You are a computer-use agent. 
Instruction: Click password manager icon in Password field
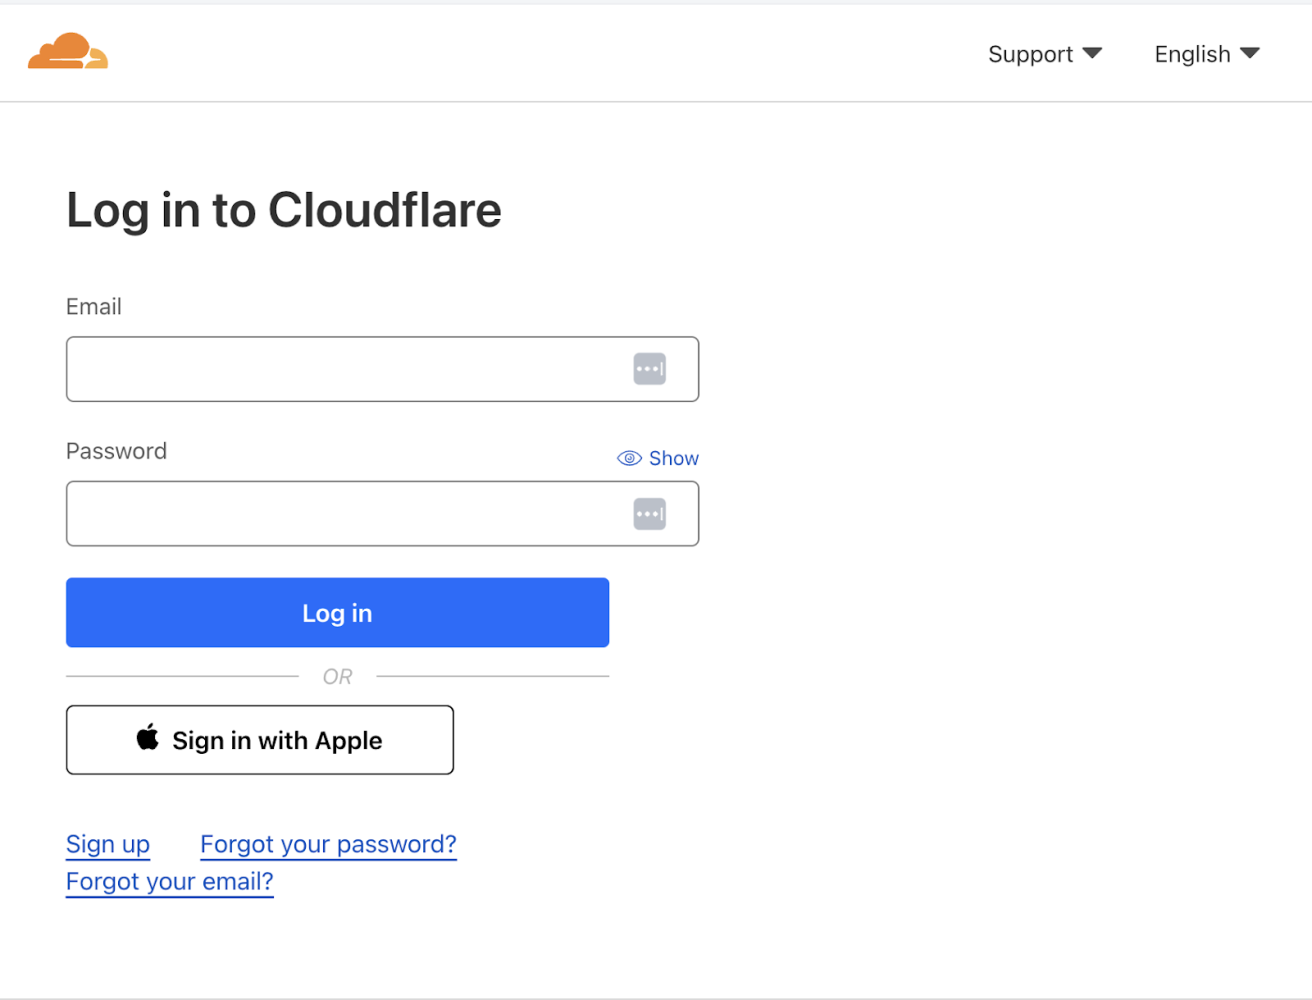pos(650,514)
